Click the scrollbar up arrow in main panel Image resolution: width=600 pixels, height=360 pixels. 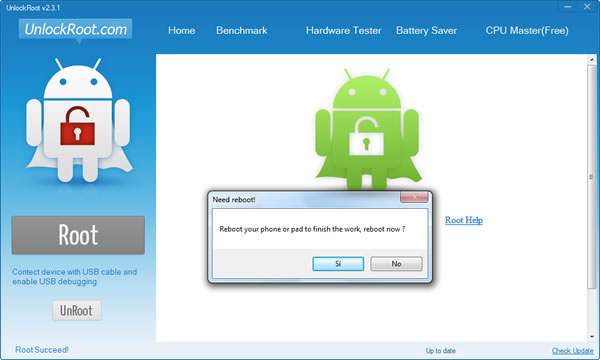point(592,60)
